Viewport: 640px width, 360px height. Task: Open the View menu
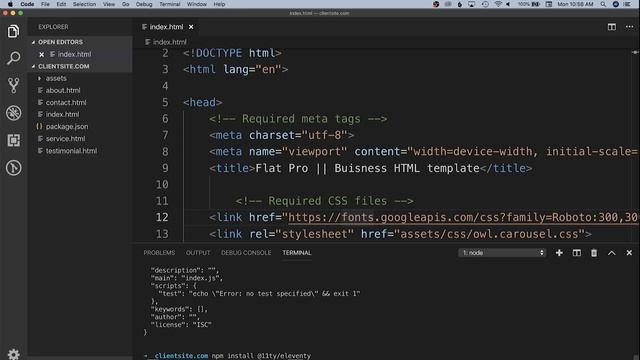pyautogui.click(x=109, y=4)
